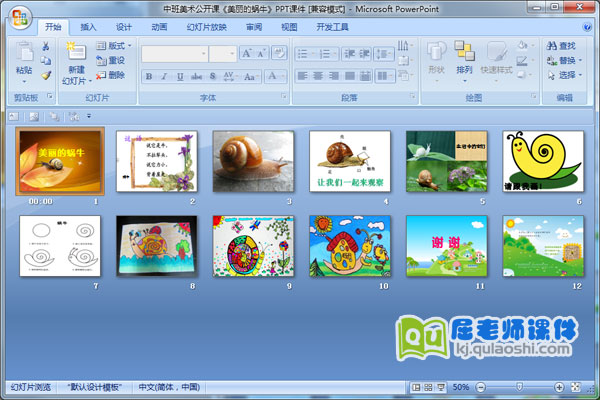Switch to the Slide Show tab
Viewport: 600px width, 400px height.
207,27
